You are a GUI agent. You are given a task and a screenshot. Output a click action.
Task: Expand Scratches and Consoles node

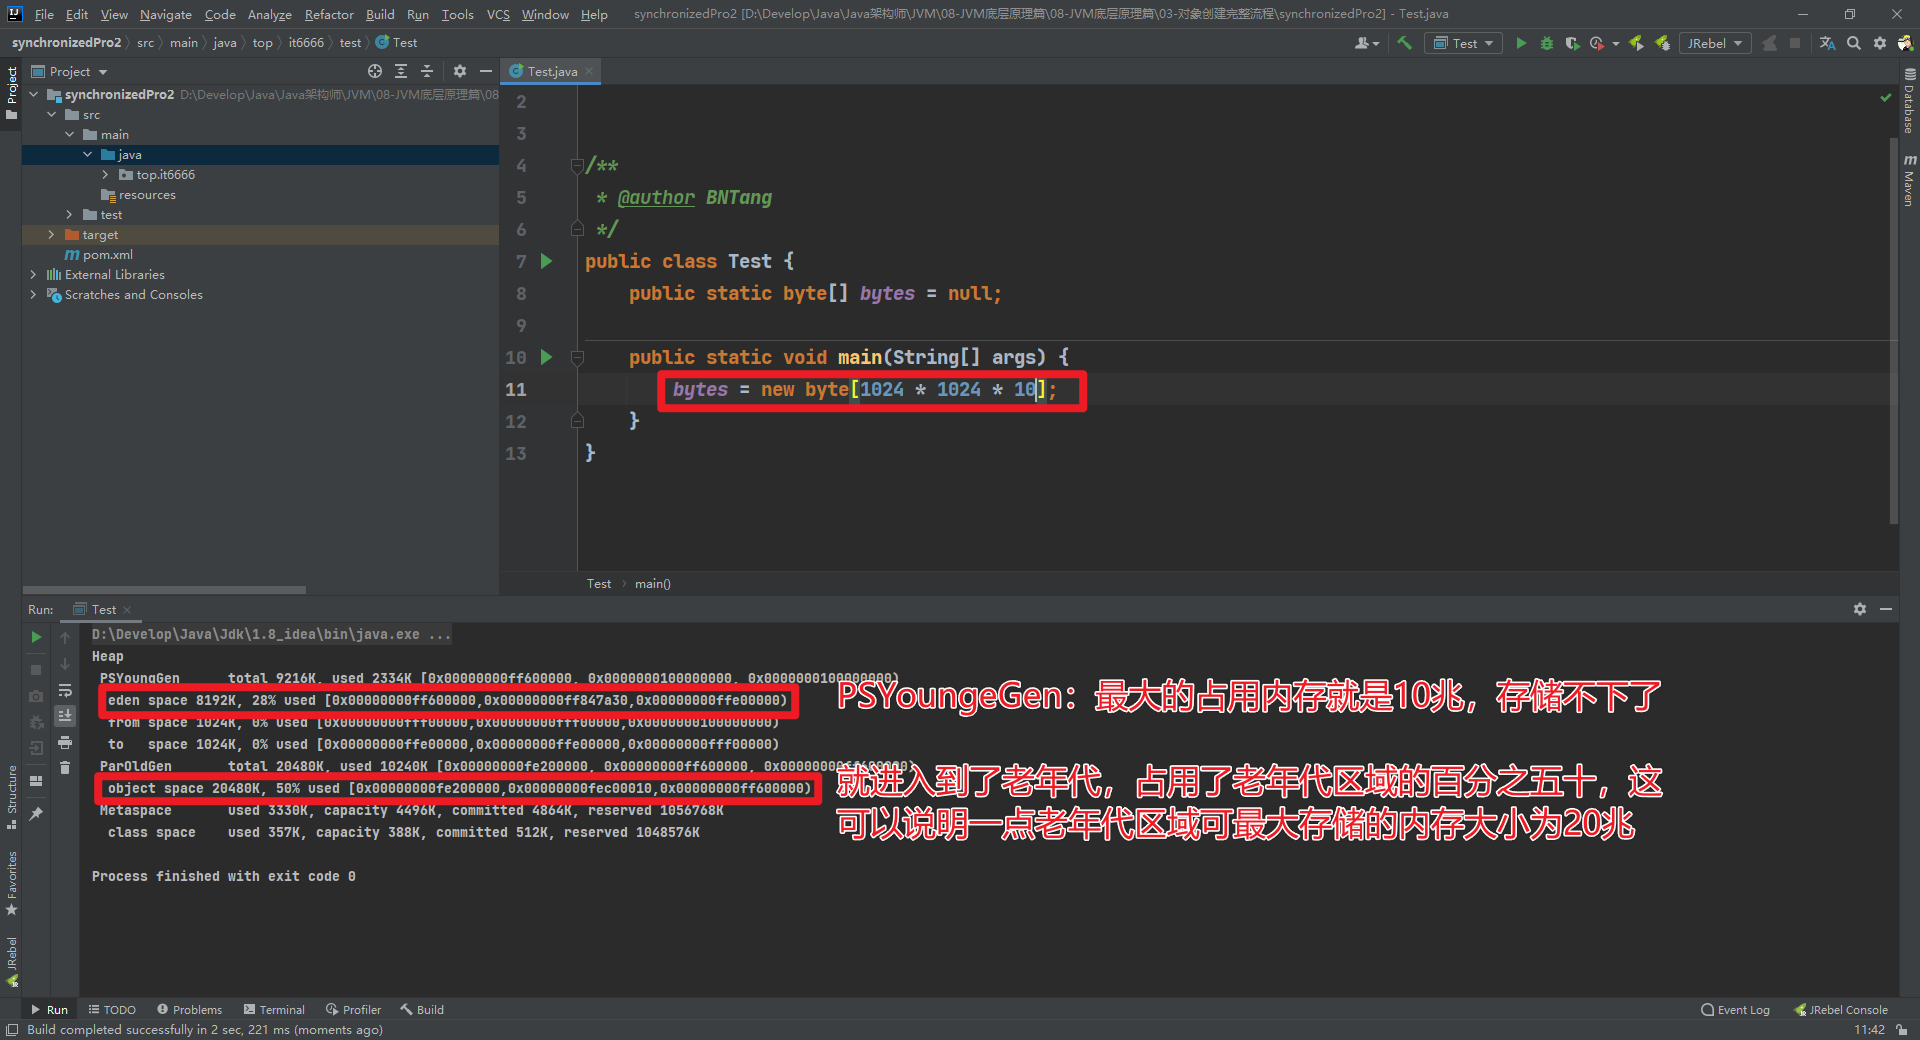click(x=34, y=295)
